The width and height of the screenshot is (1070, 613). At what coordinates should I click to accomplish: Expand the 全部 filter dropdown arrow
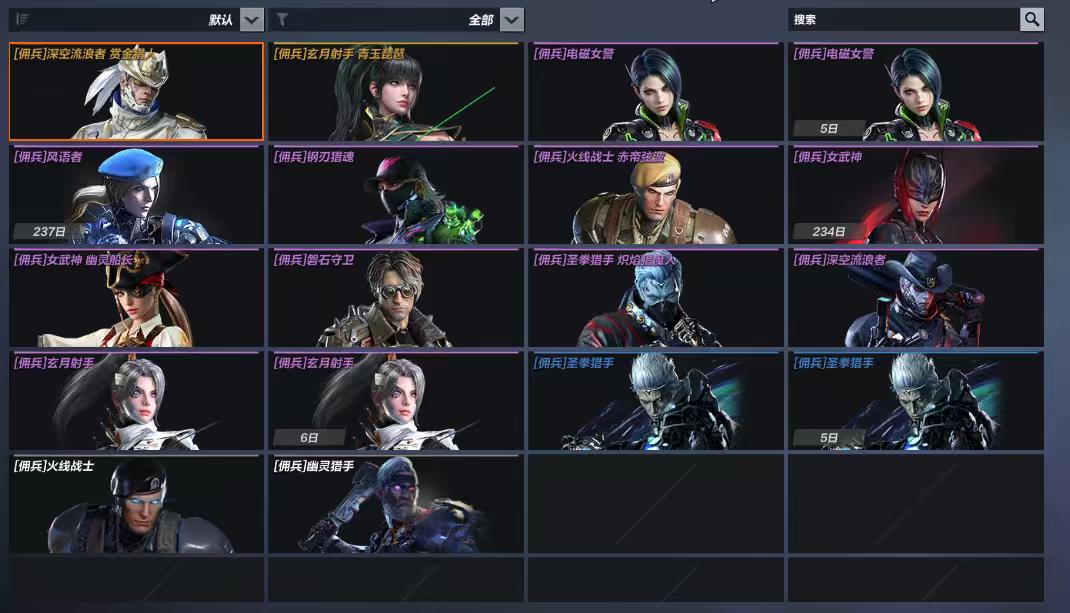[512, 20]
